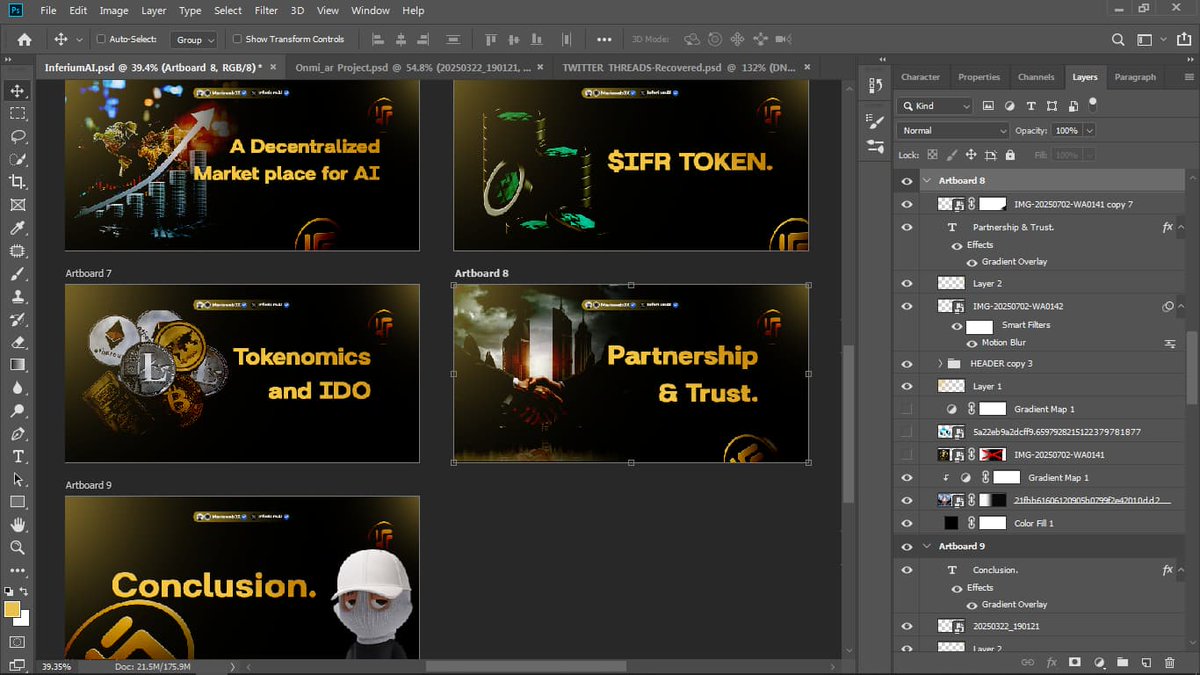Open the History panel icon
Screen dimensions: 1200x675
click(876, 86)
